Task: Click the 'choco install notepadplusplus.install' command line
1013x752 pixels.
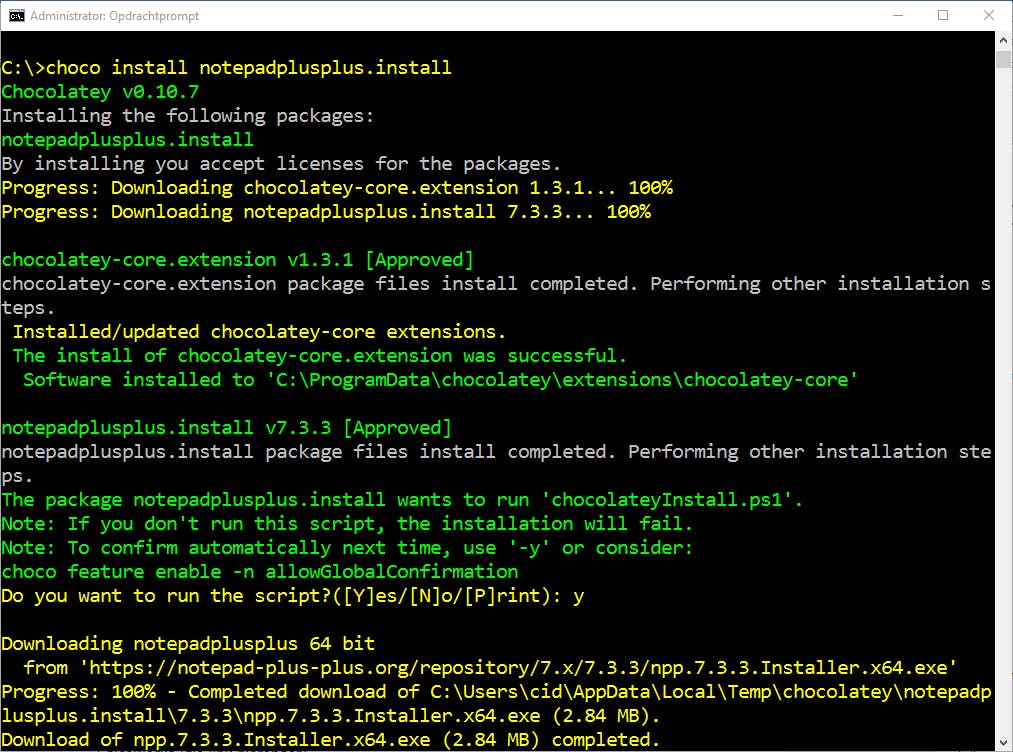Action: point(227,67)
